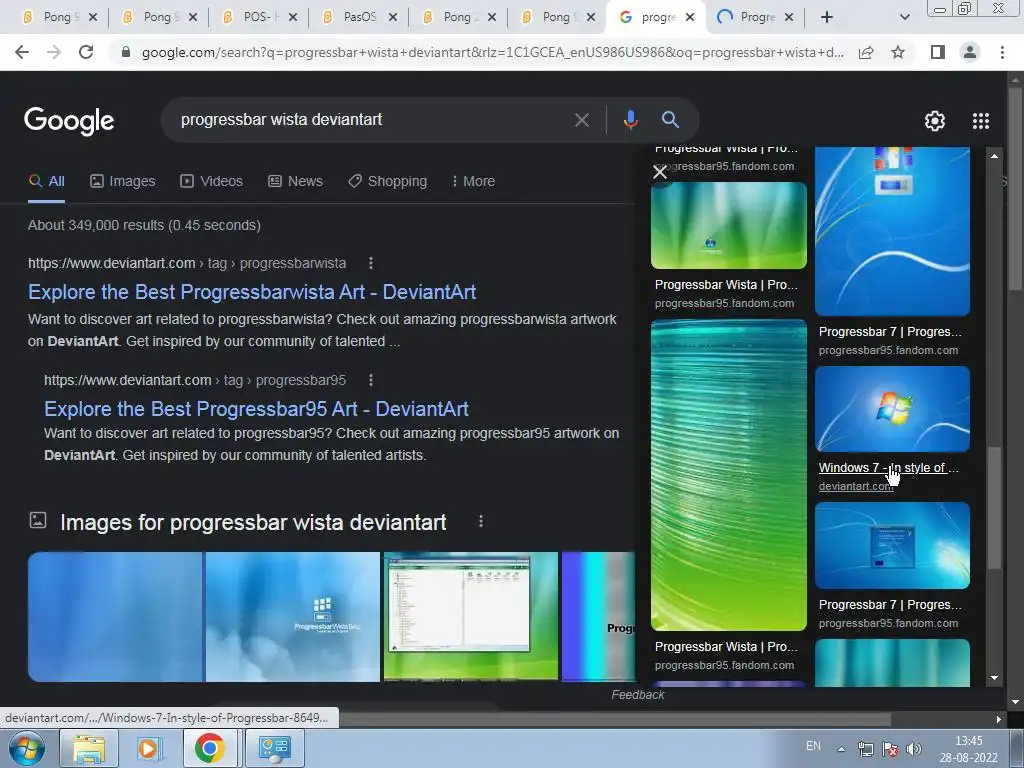Screen dimensions: 1024x768
Task: Click the horizontal scrollbar right arrow
Action: [999, 719]
